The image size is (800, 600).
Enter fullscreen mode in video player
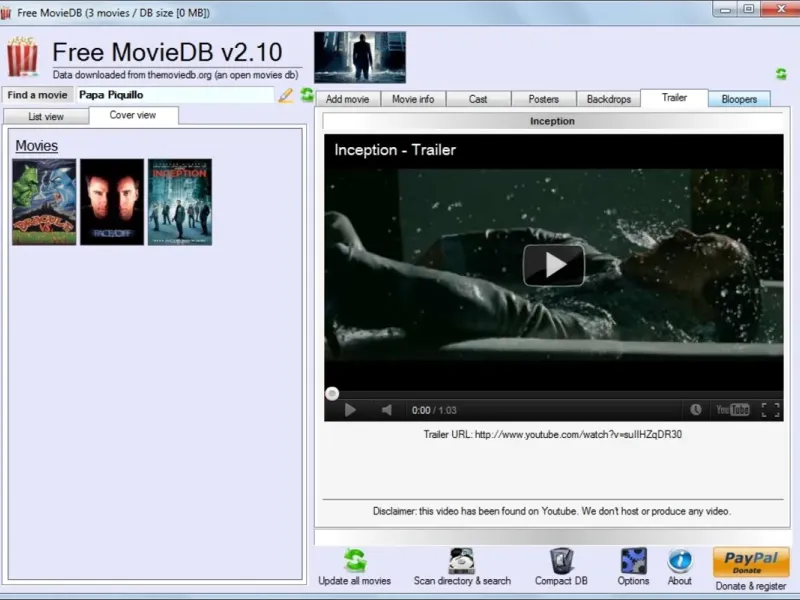[x=770, y=410]
